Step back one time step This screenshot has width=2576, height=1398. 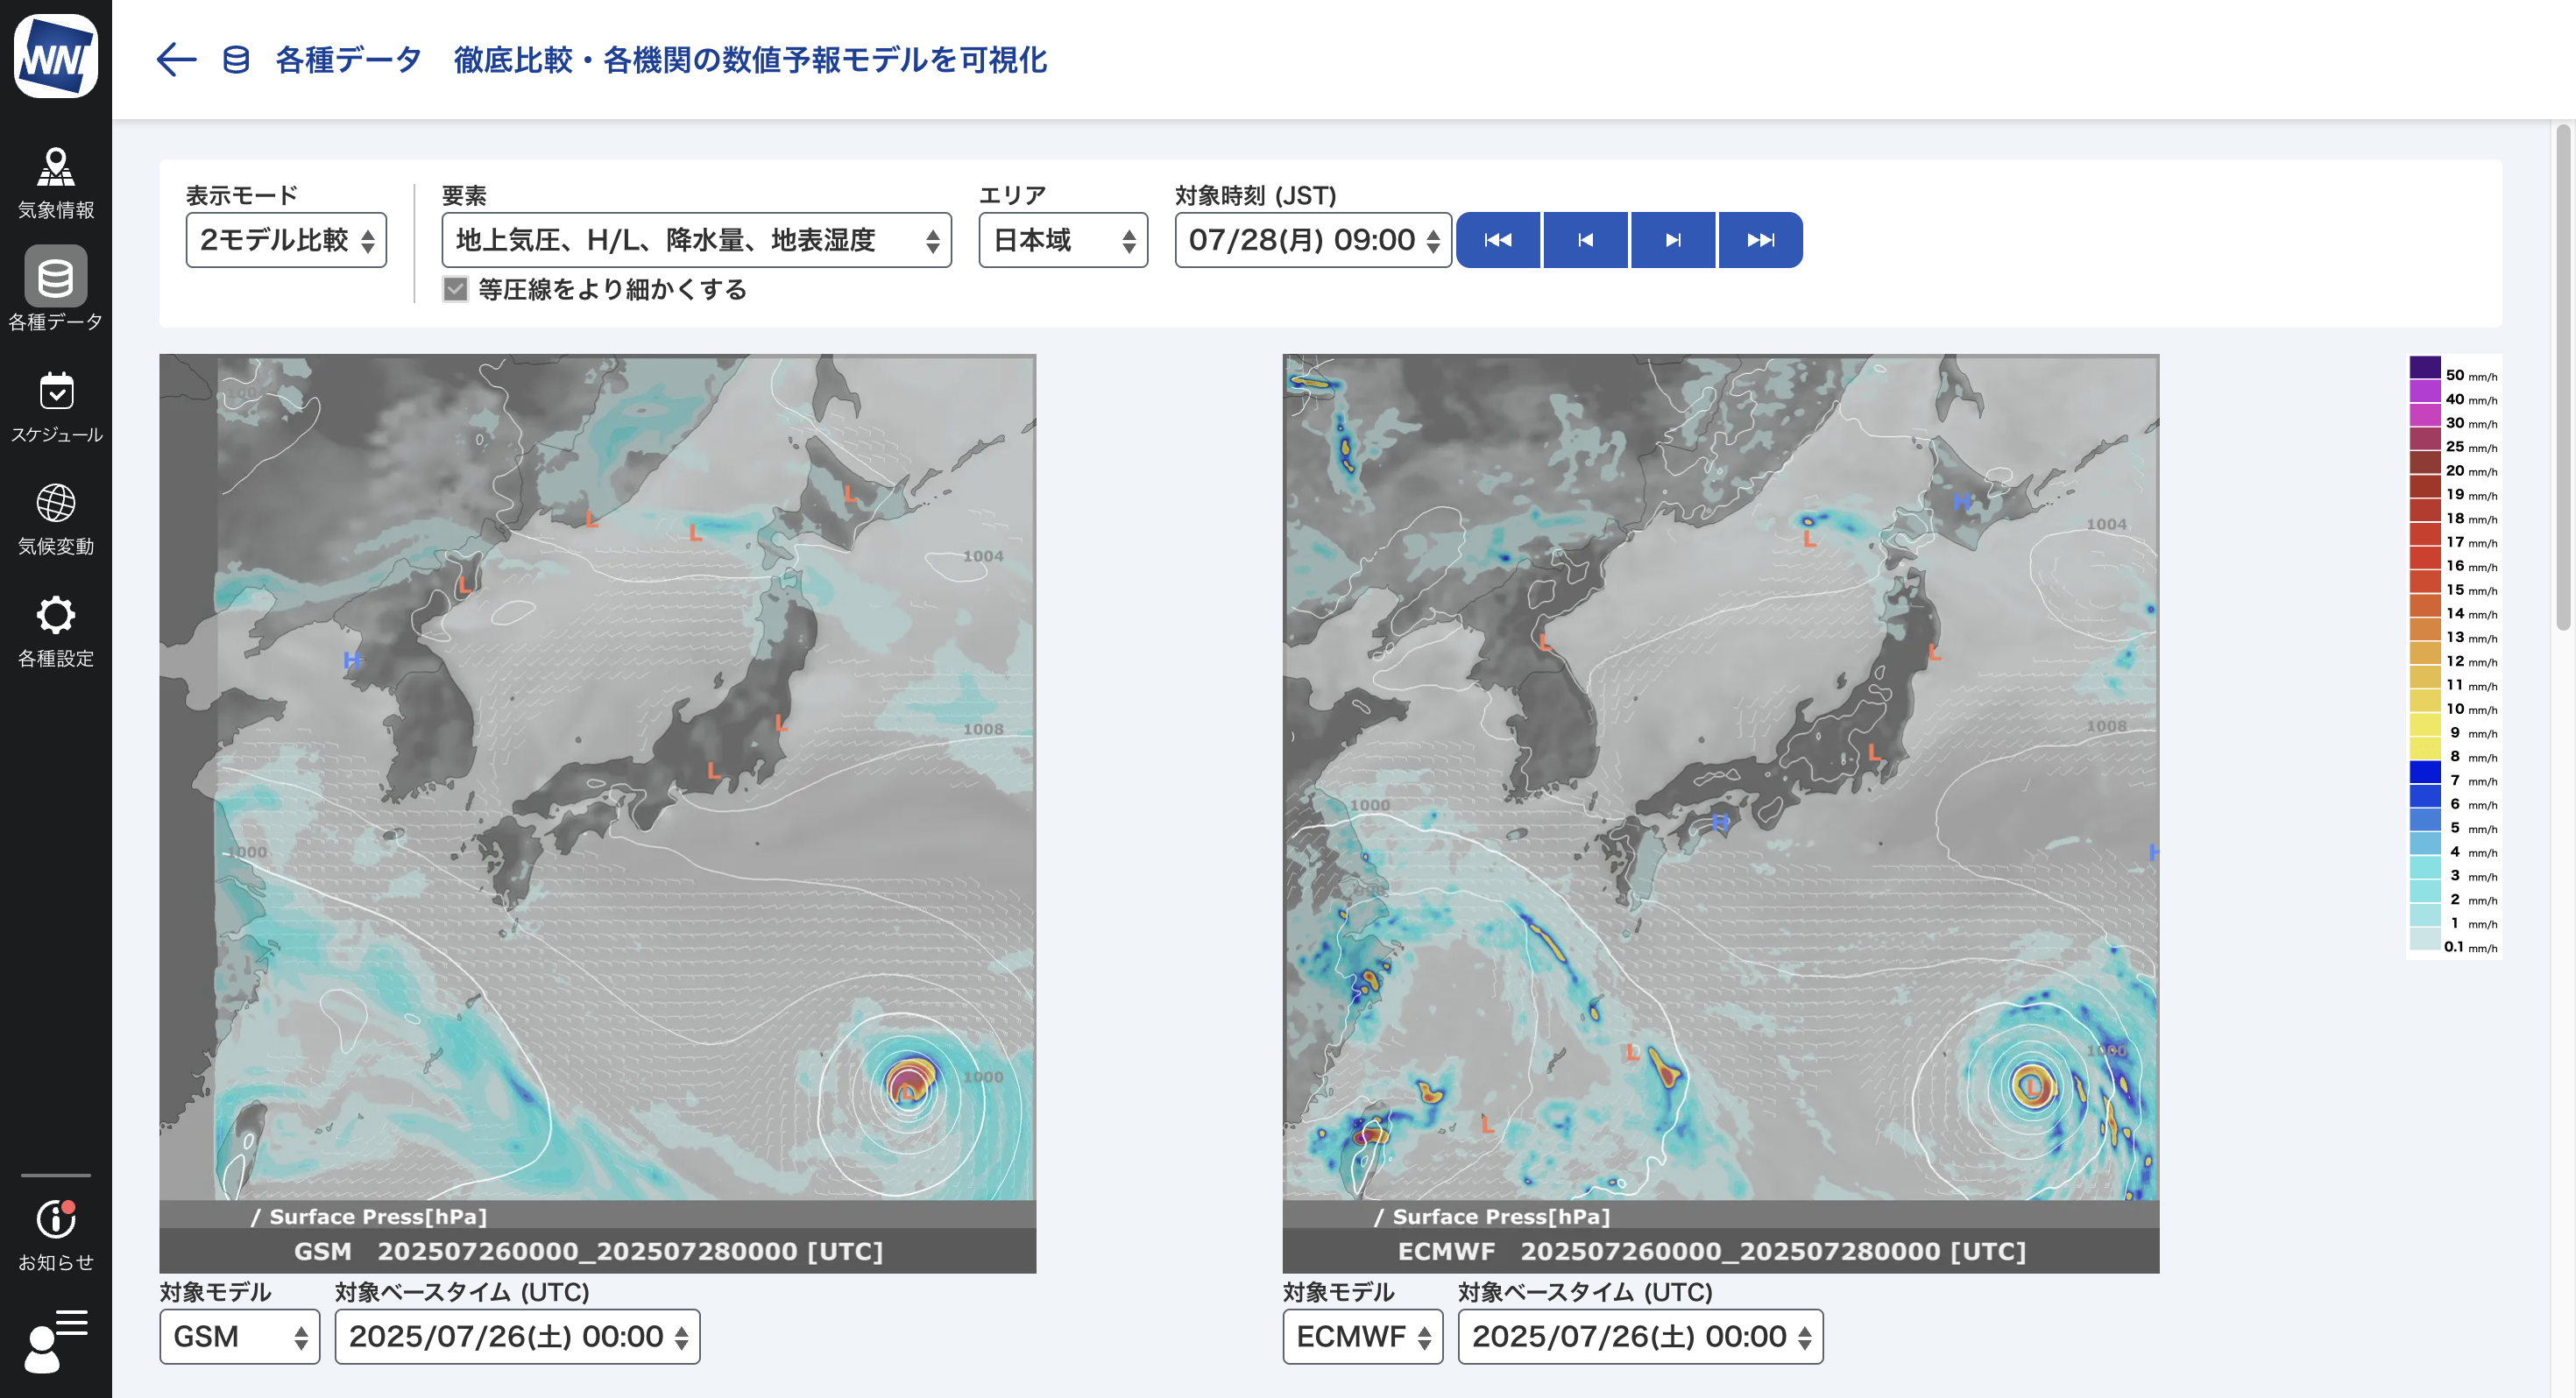tap(1586, 240)
